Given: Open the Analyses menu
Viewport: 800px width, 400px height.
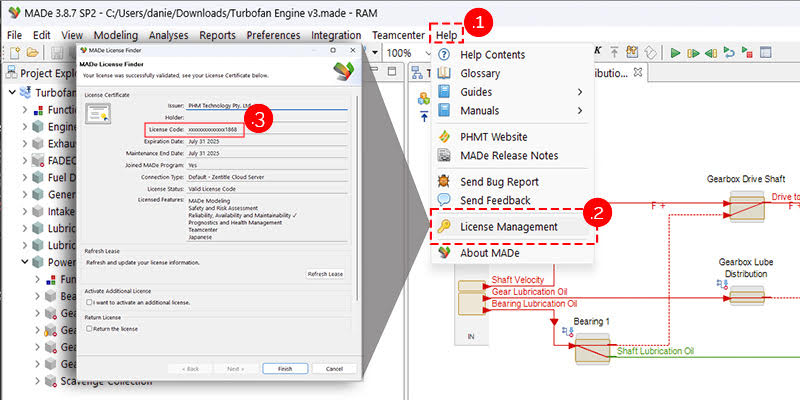Looking at the screenshot, I should pos(168,35).
